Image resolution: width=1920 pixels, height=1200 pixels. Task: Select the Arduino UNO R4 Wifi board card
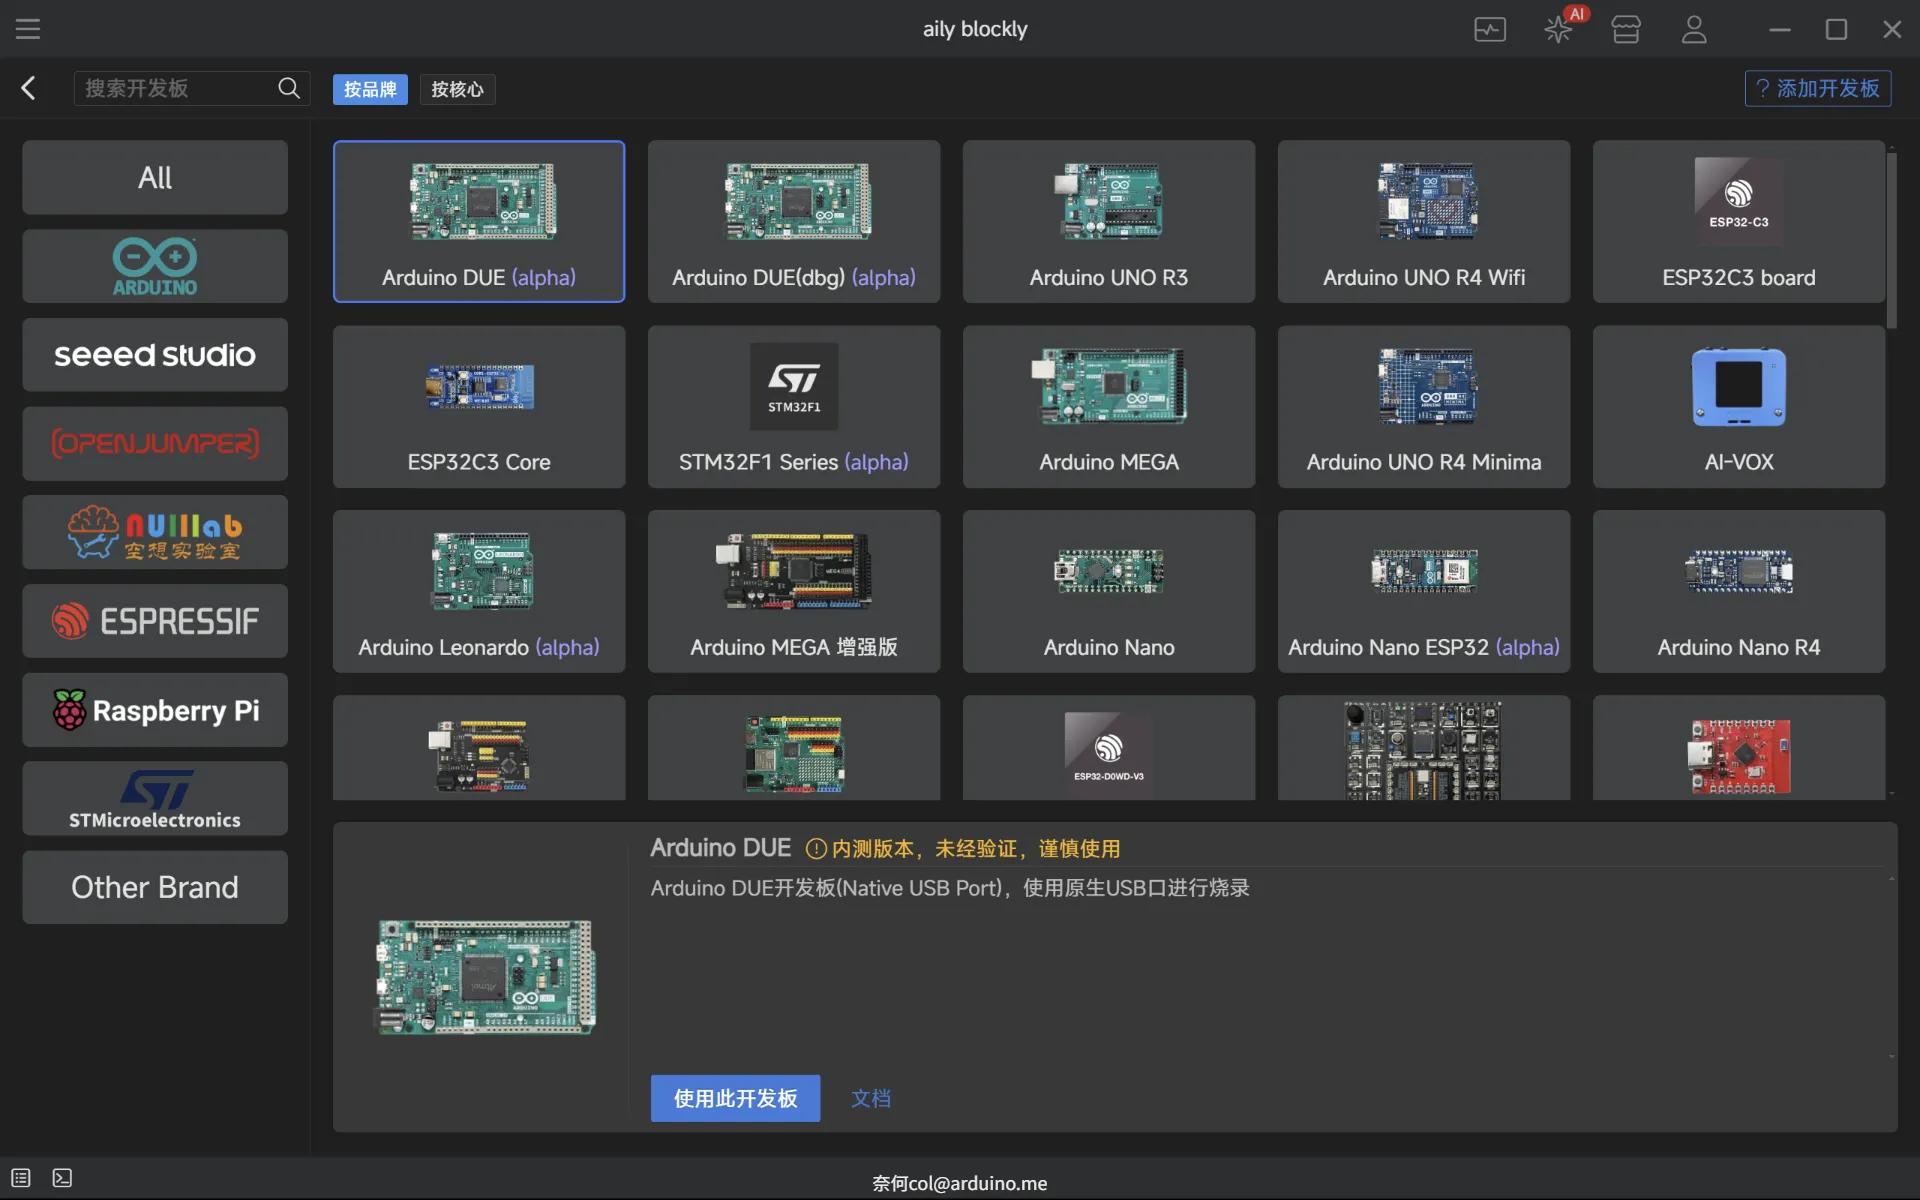(x=1423, y=221)
